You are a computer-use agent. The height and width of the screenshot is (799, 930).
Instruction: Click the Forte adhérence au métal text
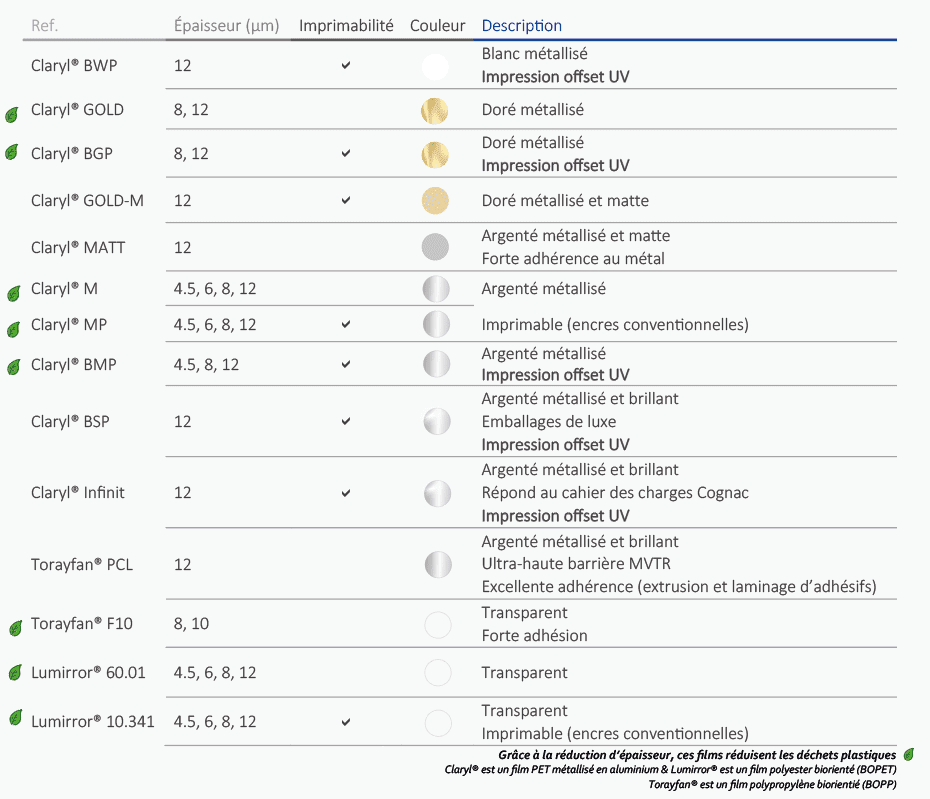tap(573, 259)
